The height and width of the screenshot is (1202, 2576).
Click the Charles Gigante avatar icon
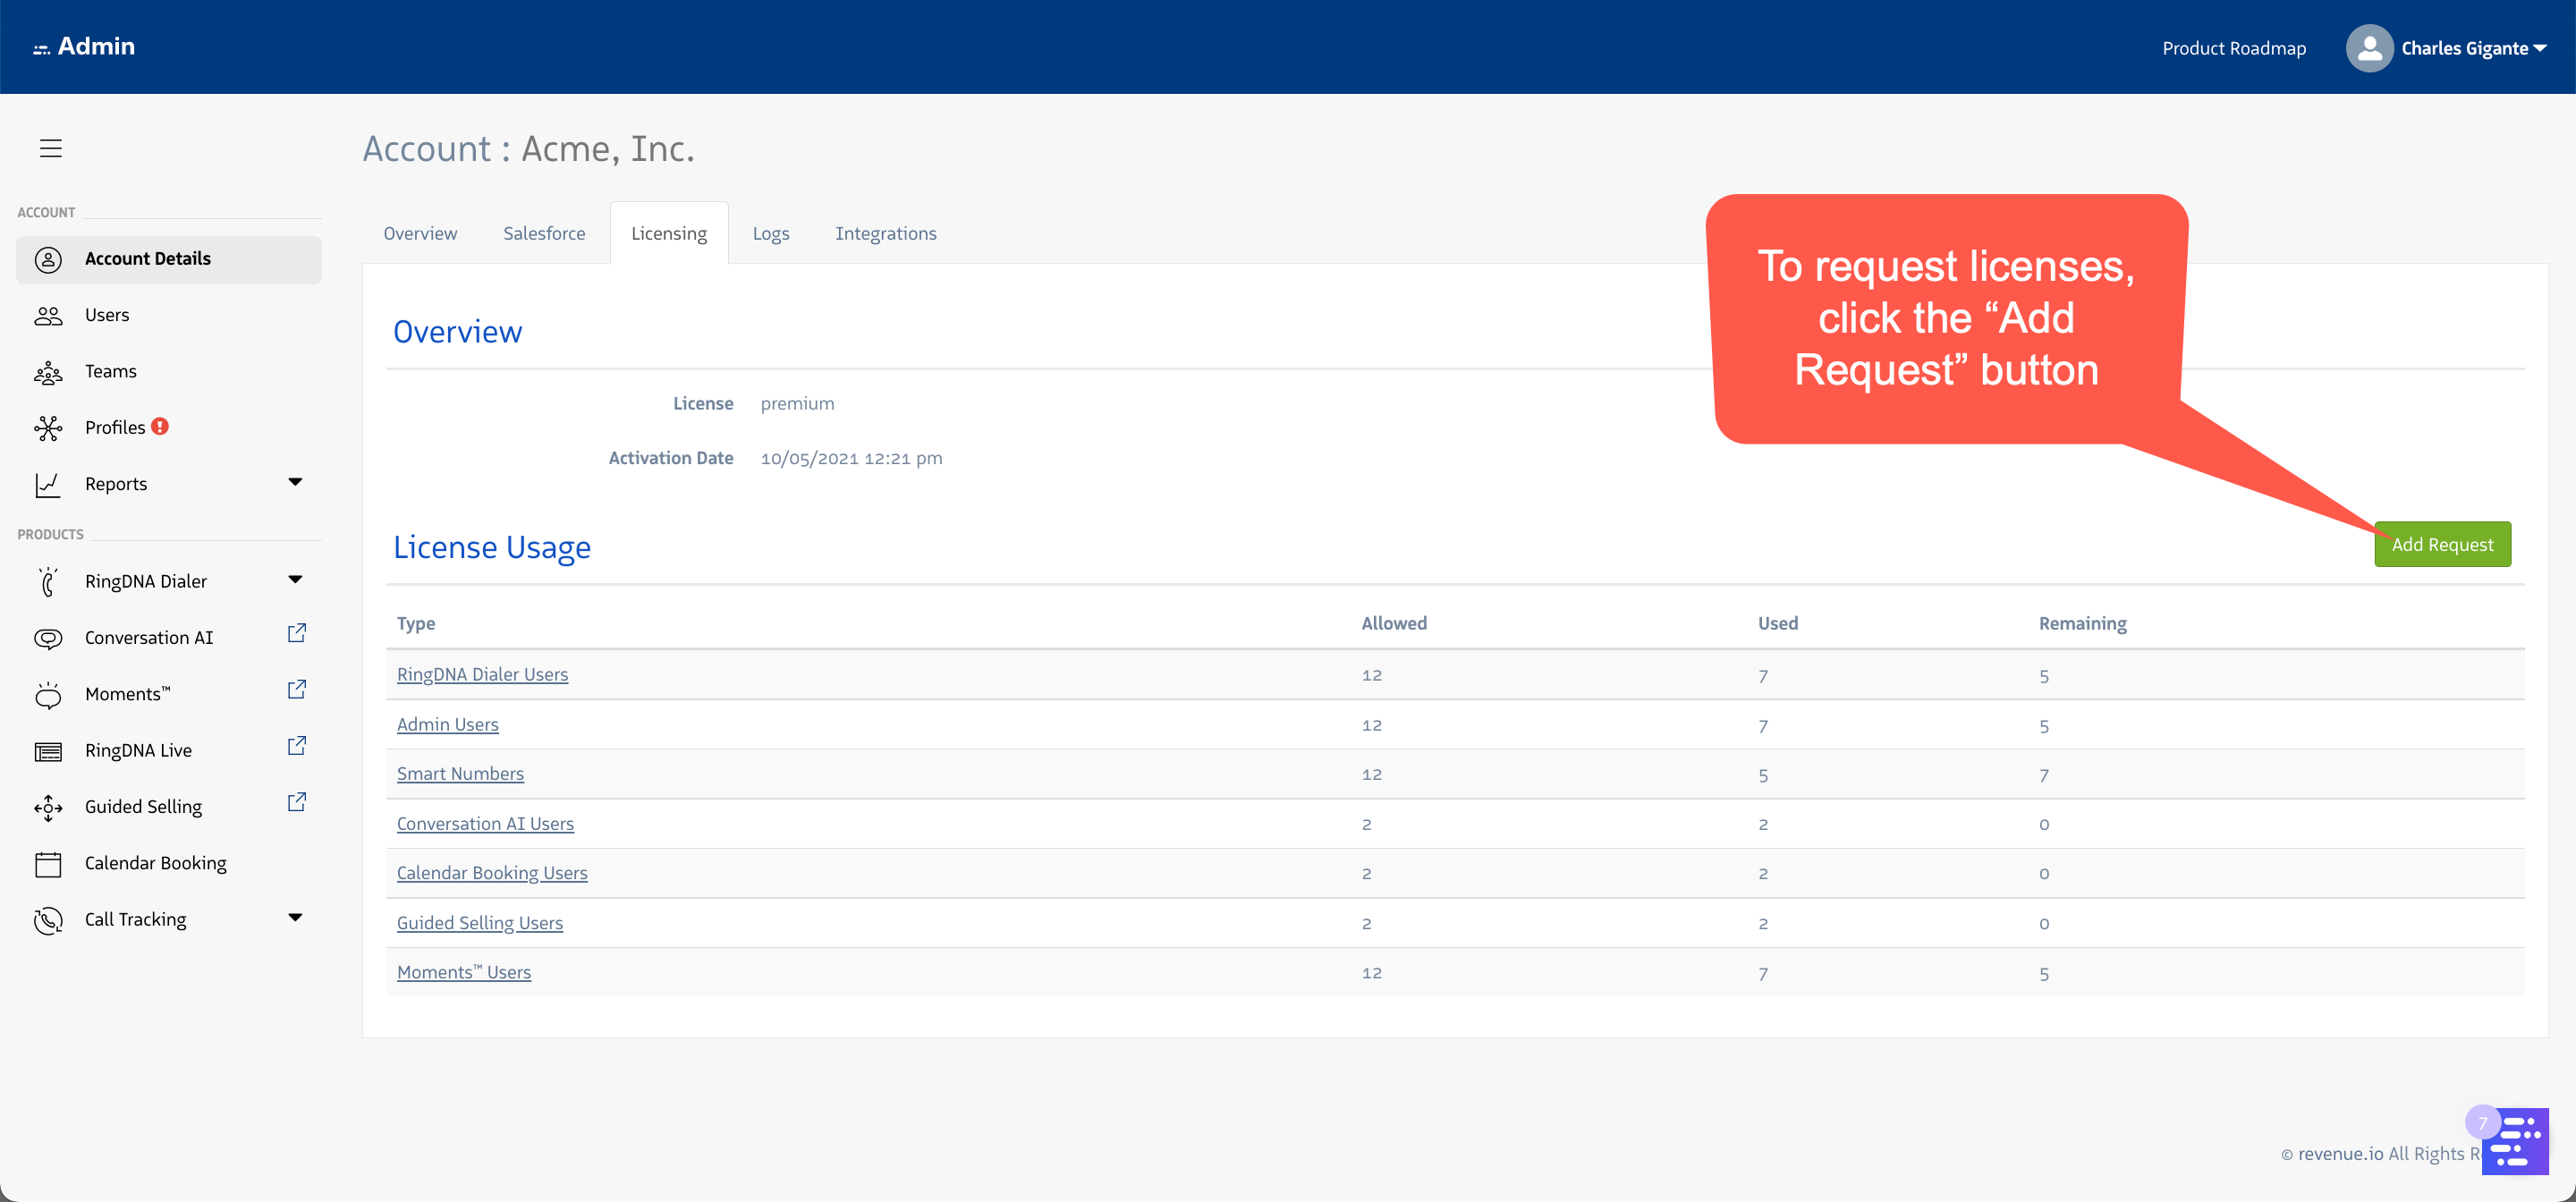point(2369,47)
